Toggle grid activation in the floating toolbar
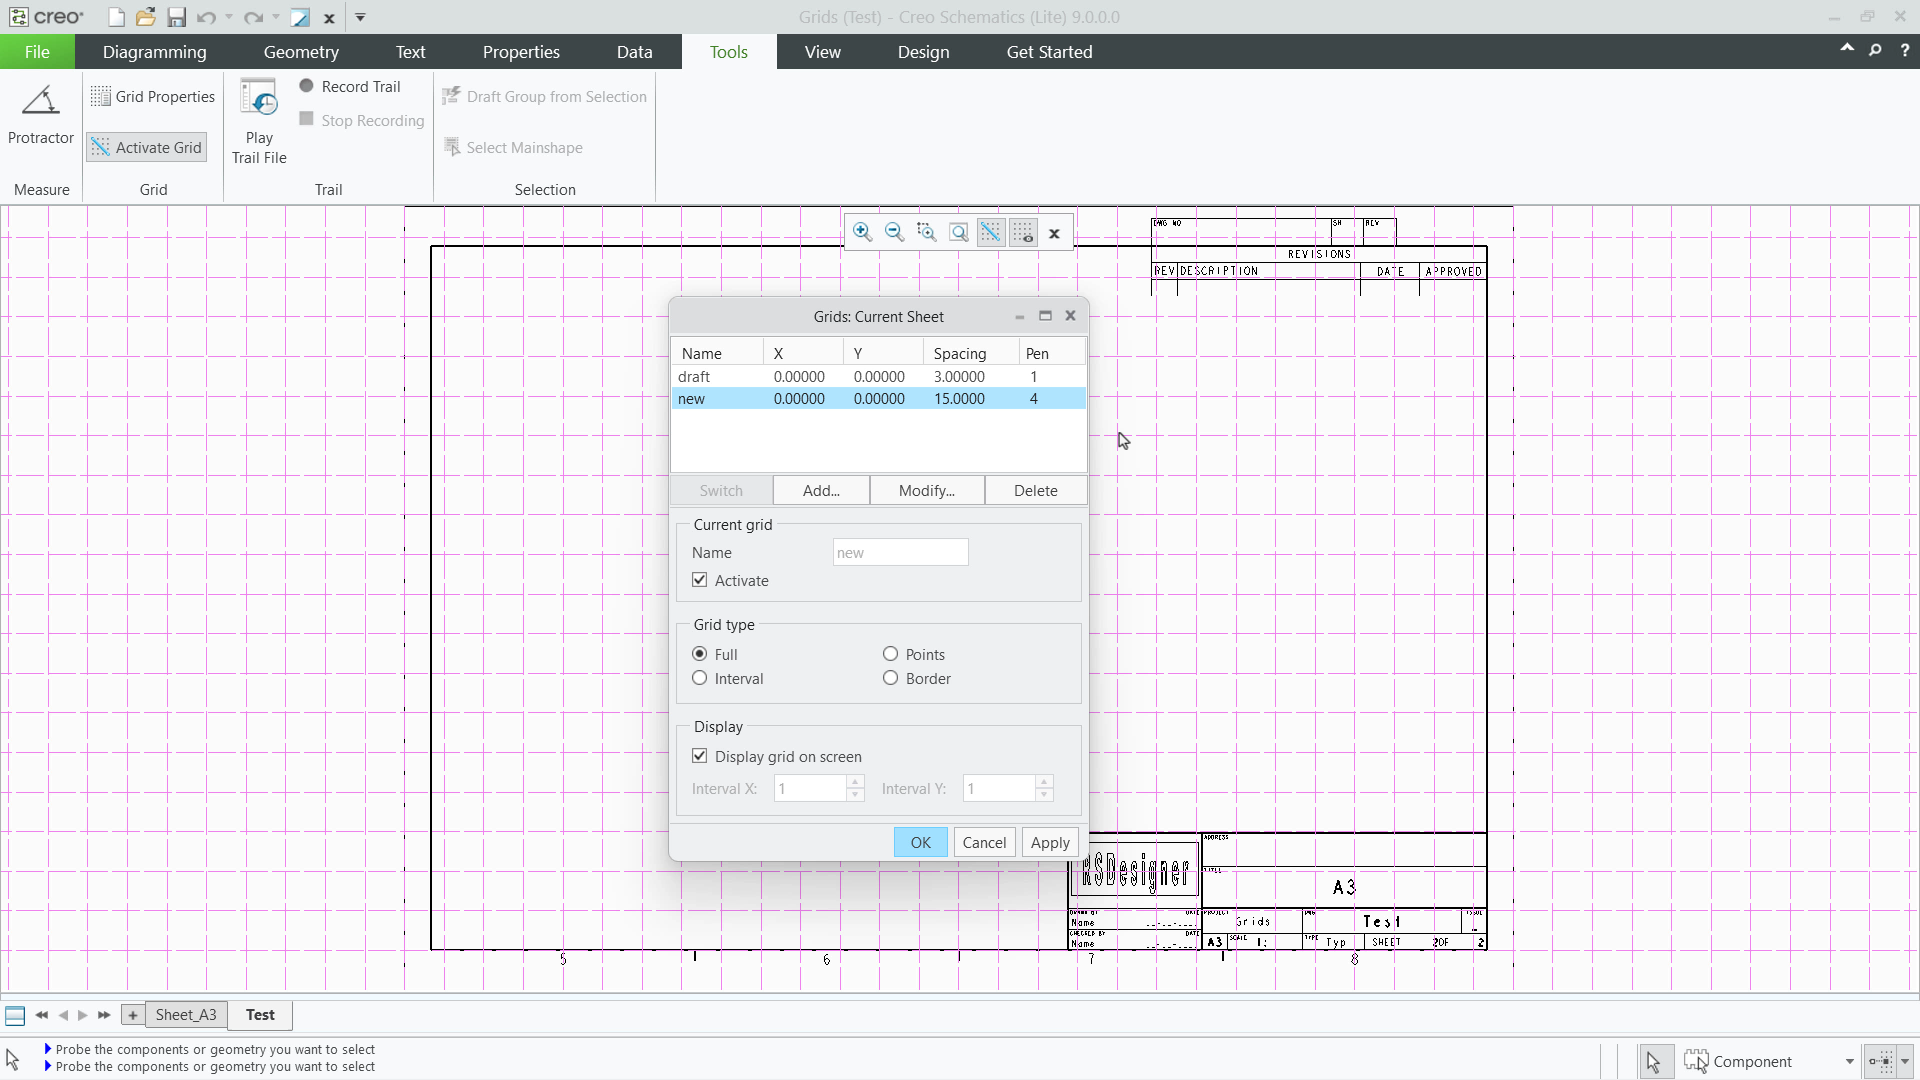Image resolution: width=1920 pixels, height=1080 pixels. 990,233
